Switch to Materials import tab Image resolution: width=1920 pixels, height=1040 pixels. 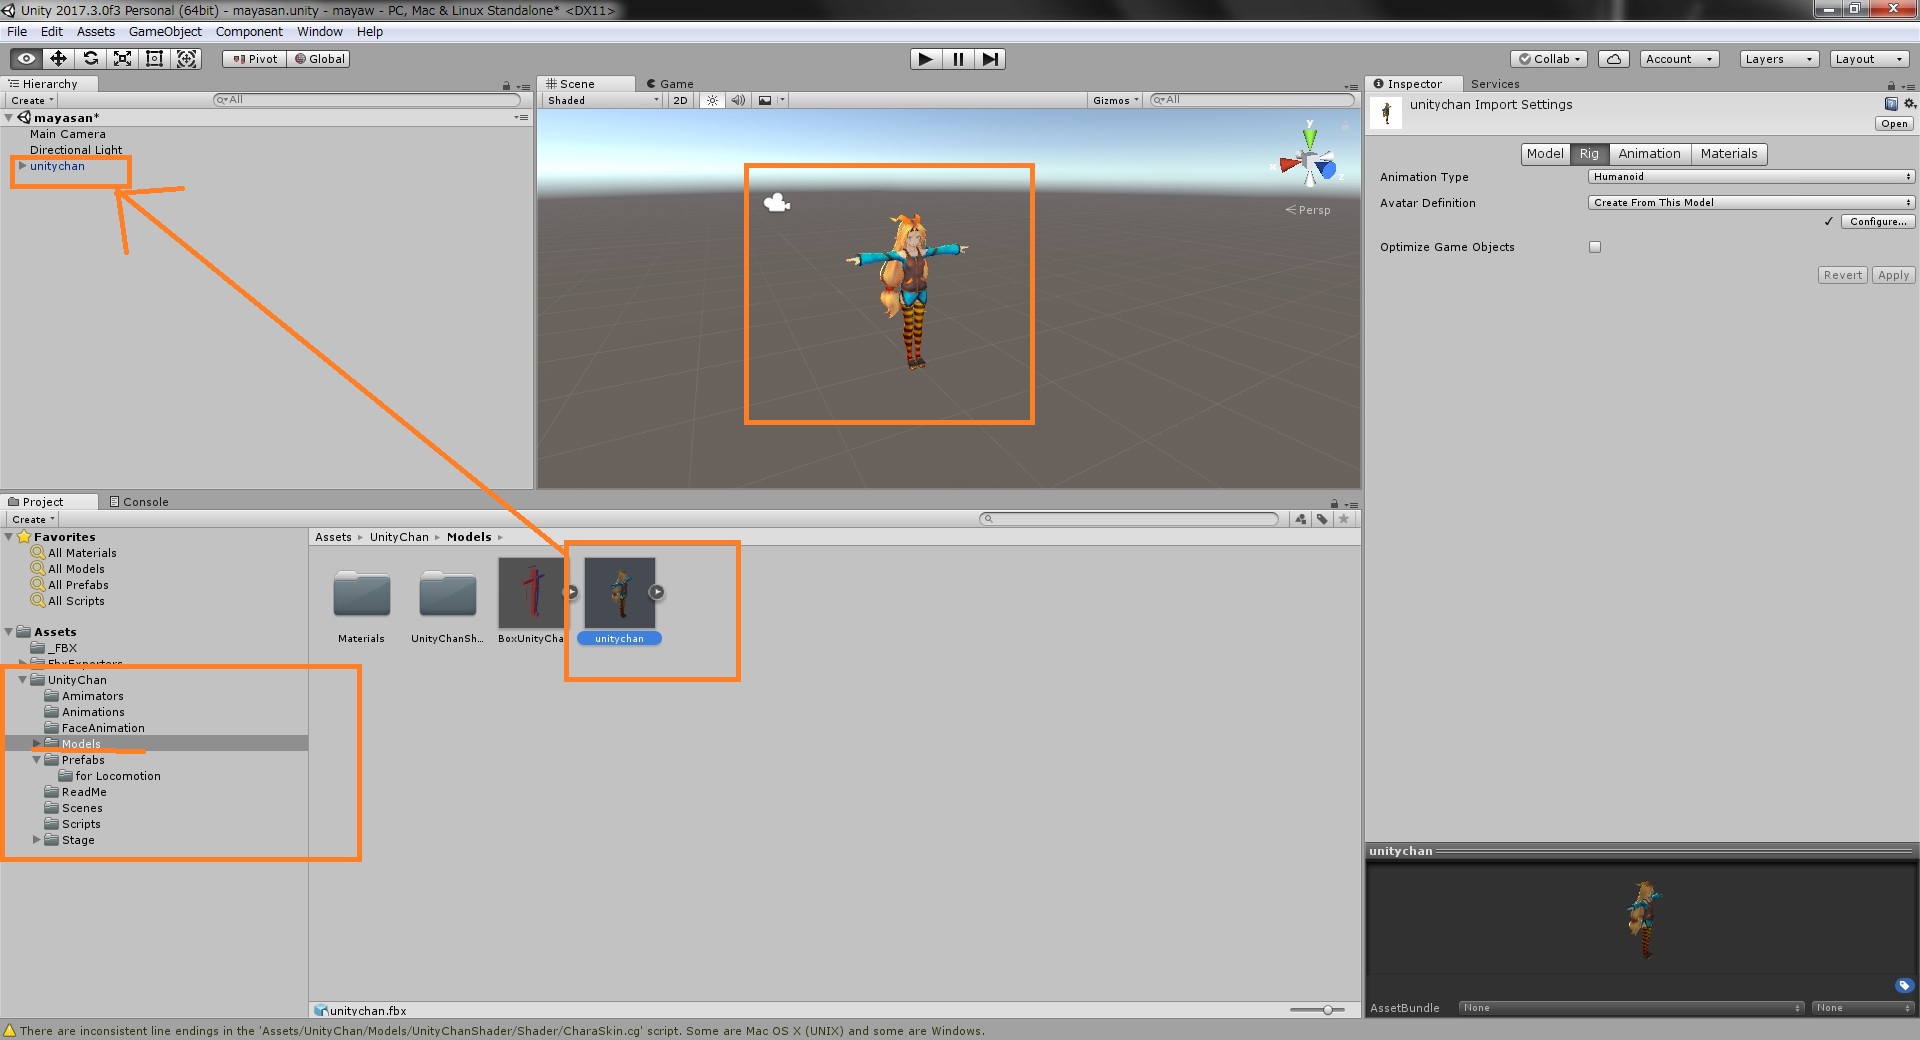coord(1729,154)
